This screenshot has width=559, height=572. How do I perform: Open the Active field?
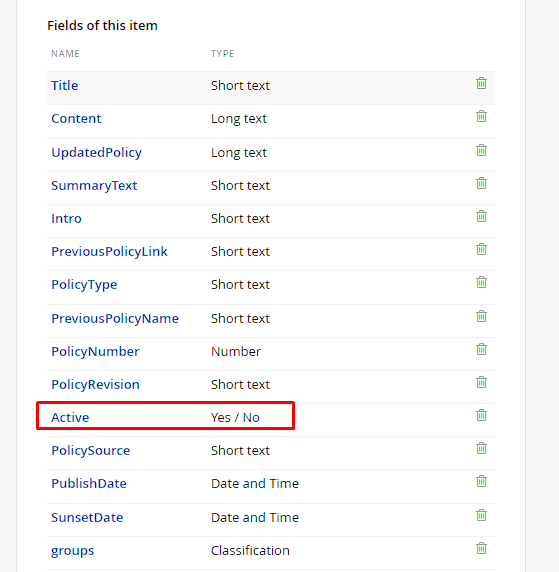tap(70, 417)
